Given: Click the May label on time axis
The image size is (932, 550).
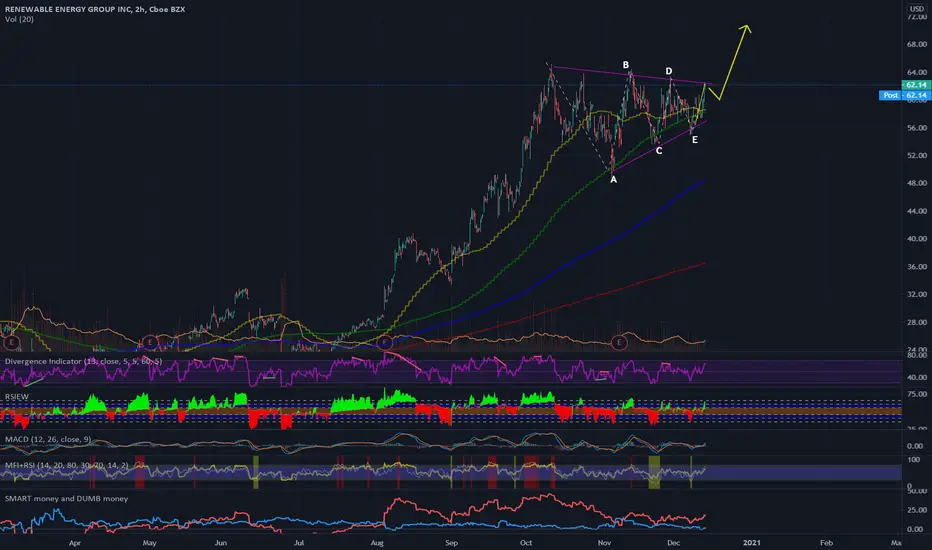Looking at the screenshot, I should tap(149, 543).
